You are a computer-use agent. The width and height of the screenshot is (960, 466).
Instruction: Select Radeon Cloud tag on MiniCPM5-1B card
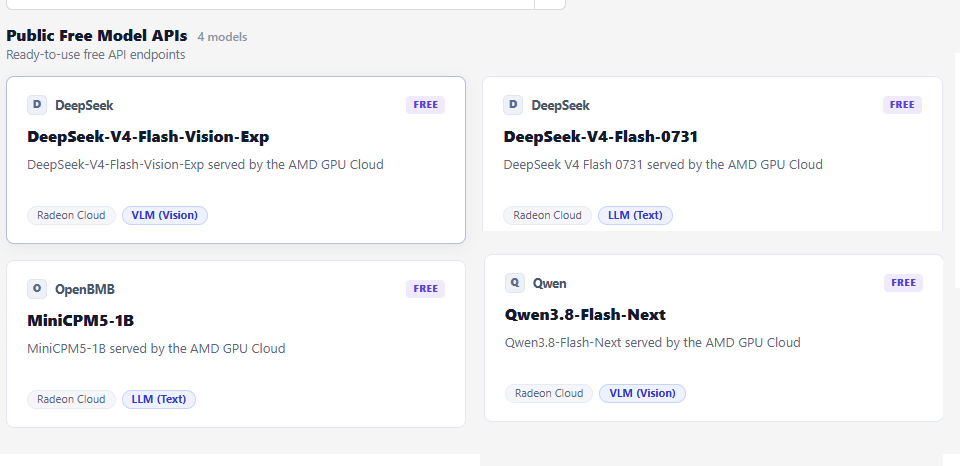pos(71,399)
